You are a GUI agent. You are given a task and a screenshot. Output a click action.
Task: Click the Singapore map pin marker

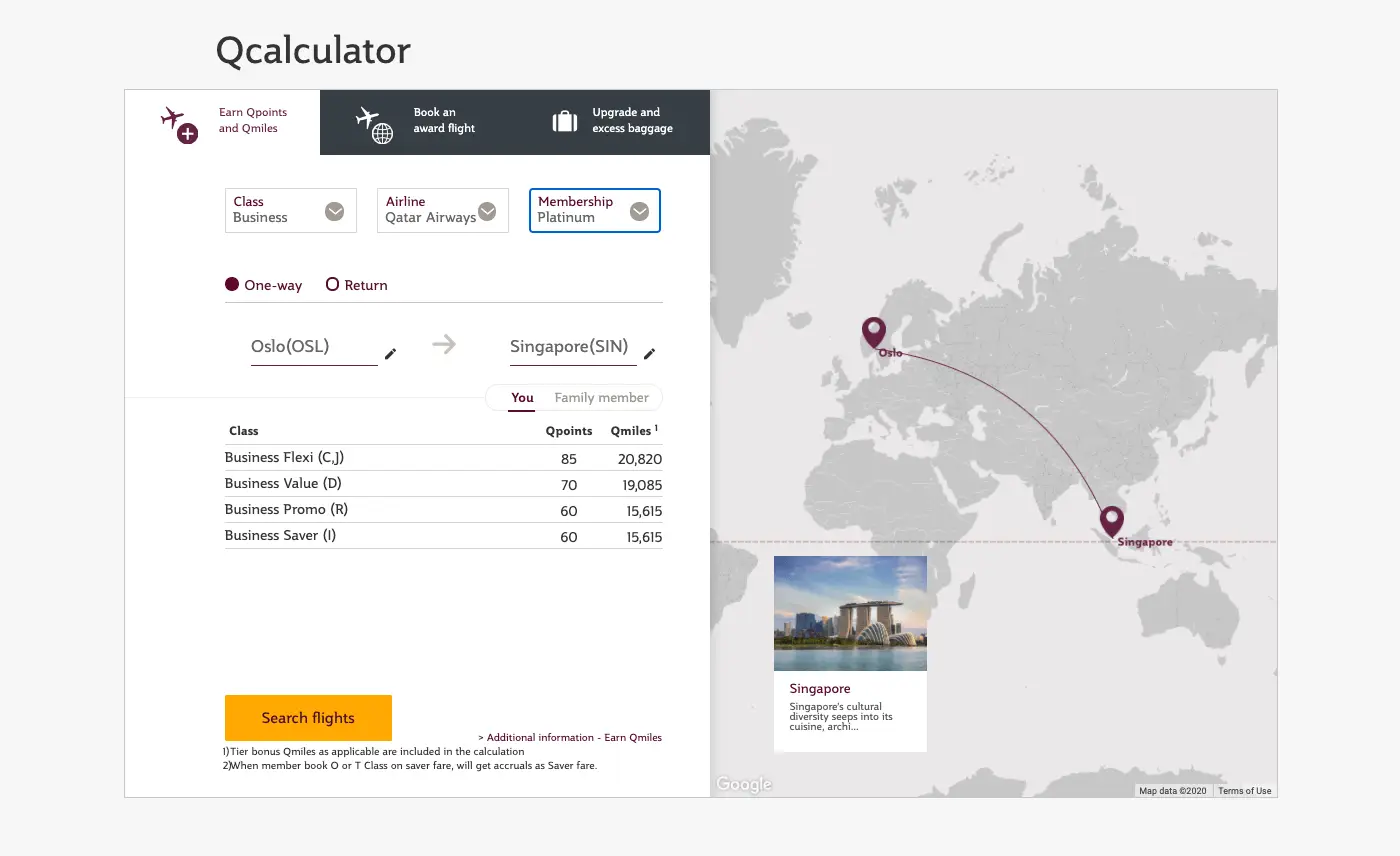click(1111, 521)
